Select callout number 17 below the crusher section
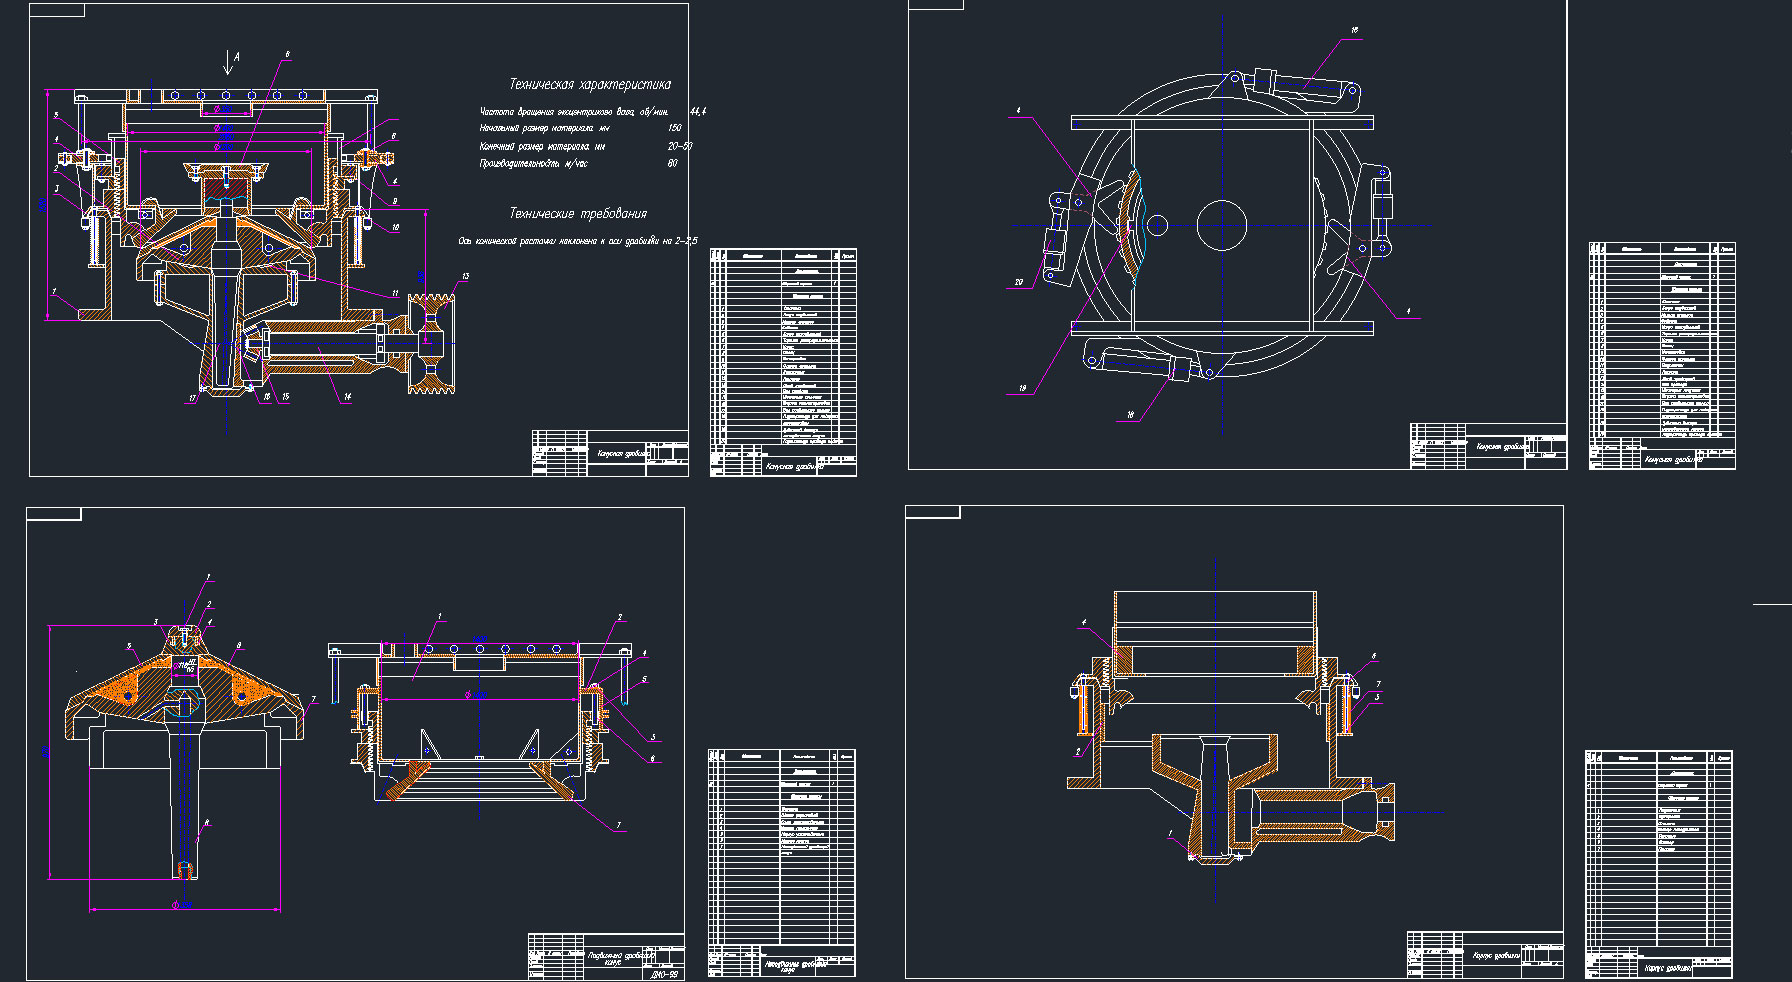 (x=193, y=398)
